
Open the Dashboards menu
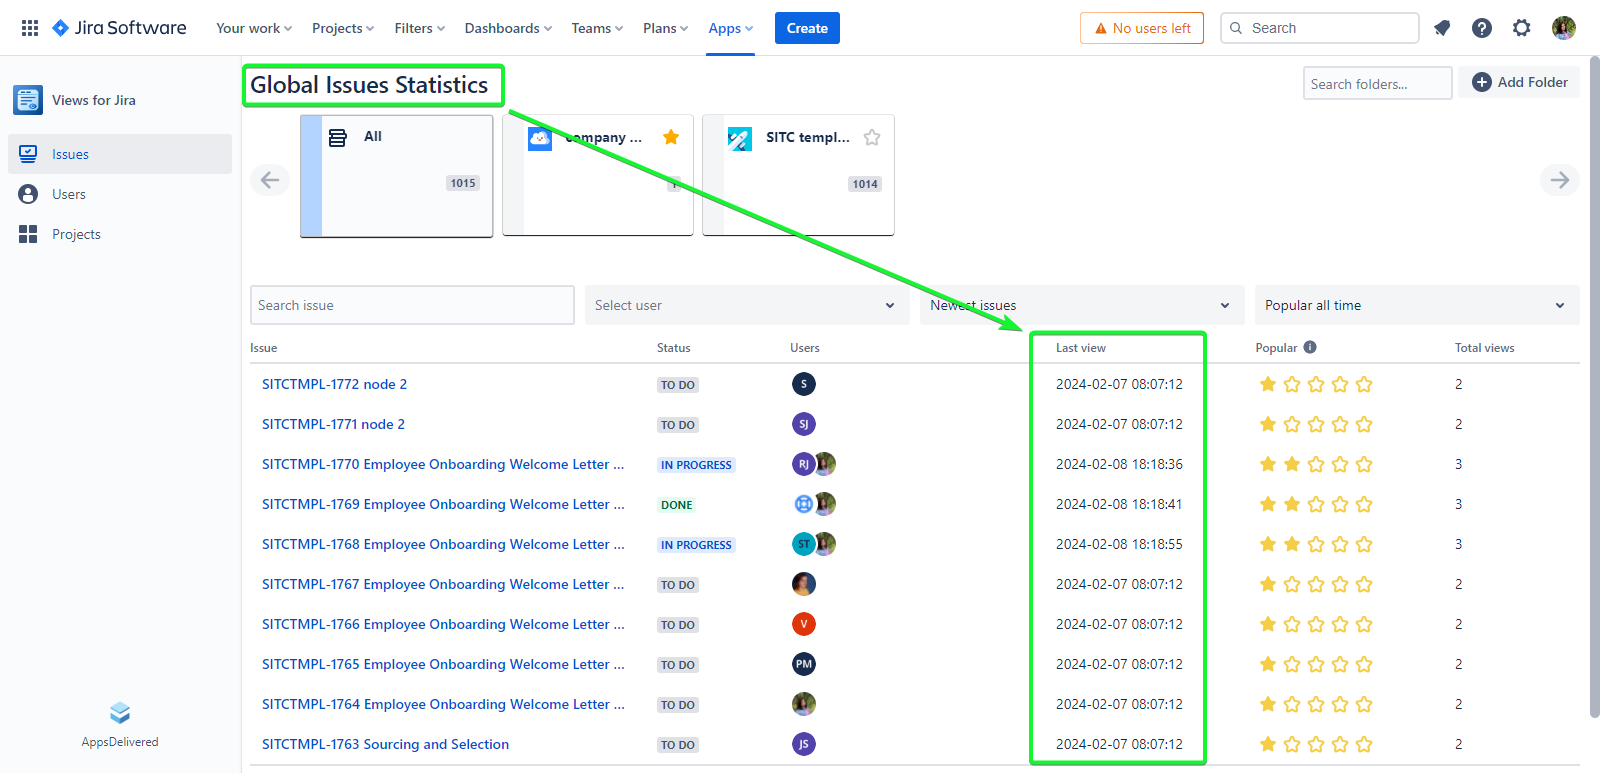coord(507,28)
